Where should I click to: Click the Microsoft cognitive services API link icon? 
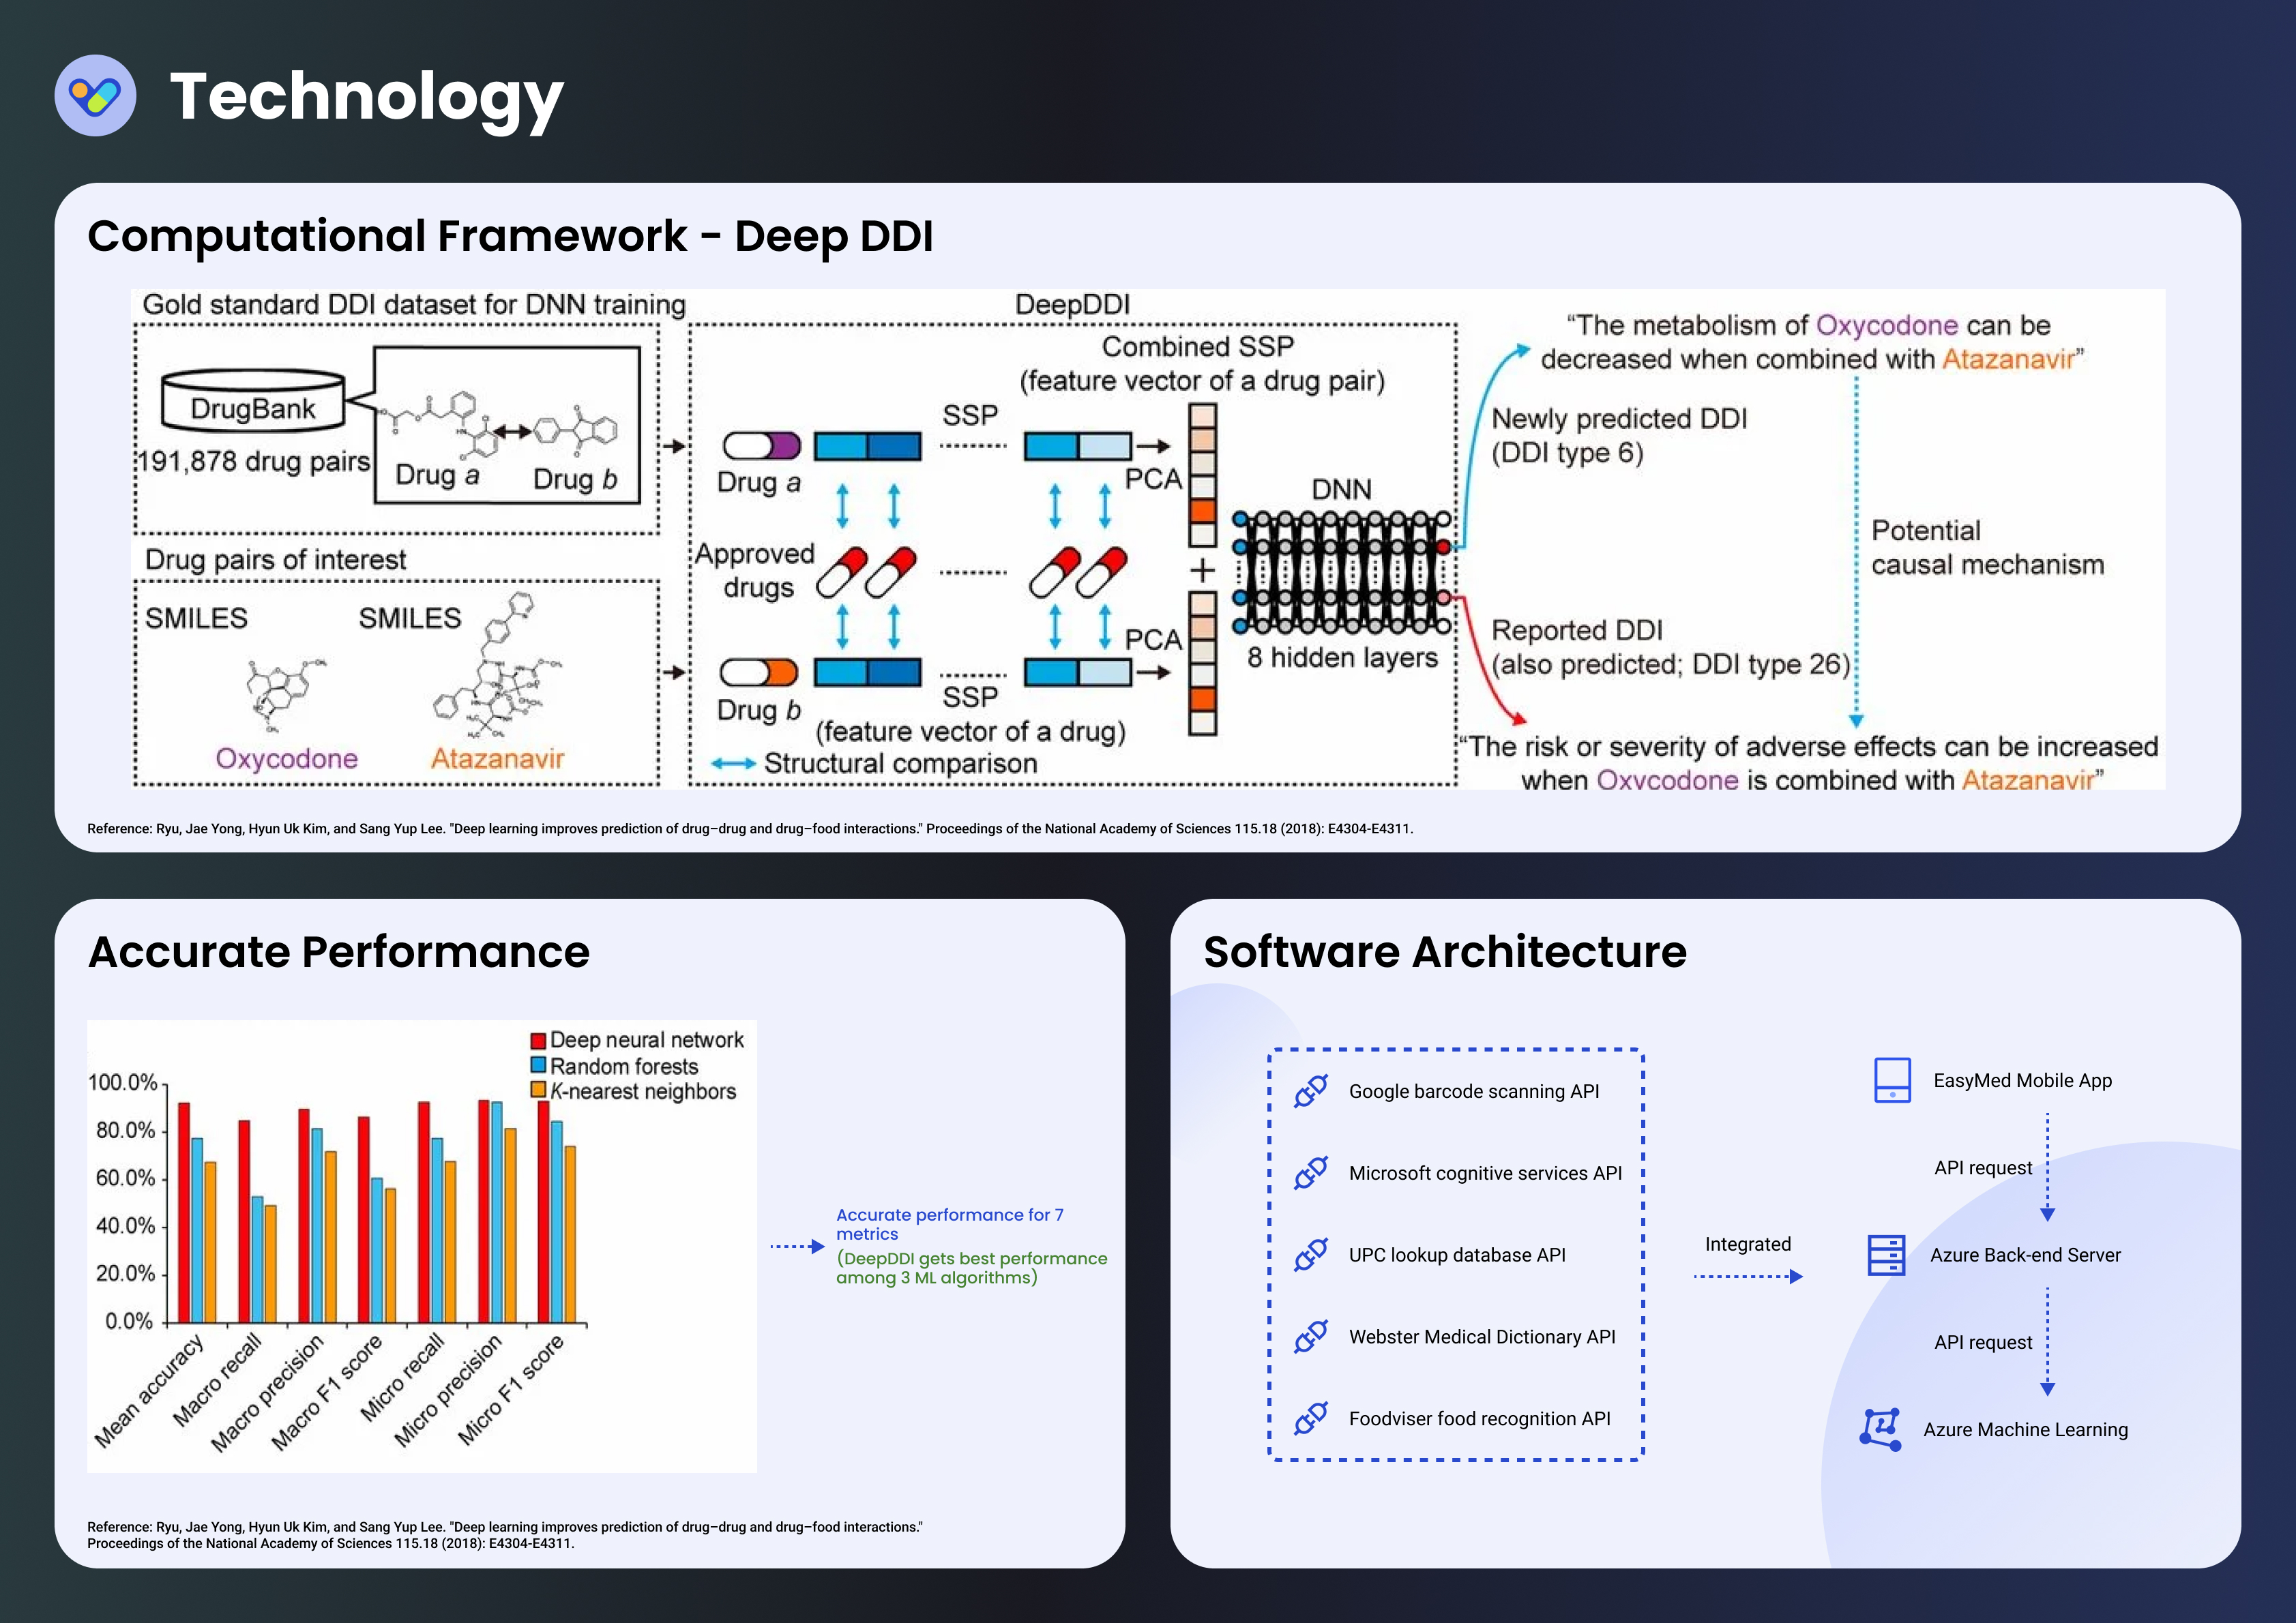click(x=1310, y=1173)
